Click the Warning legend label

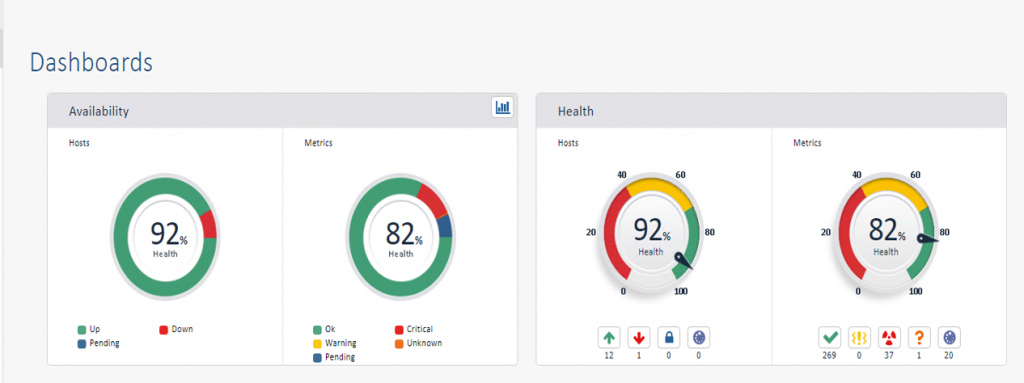[x=341, y=343]
